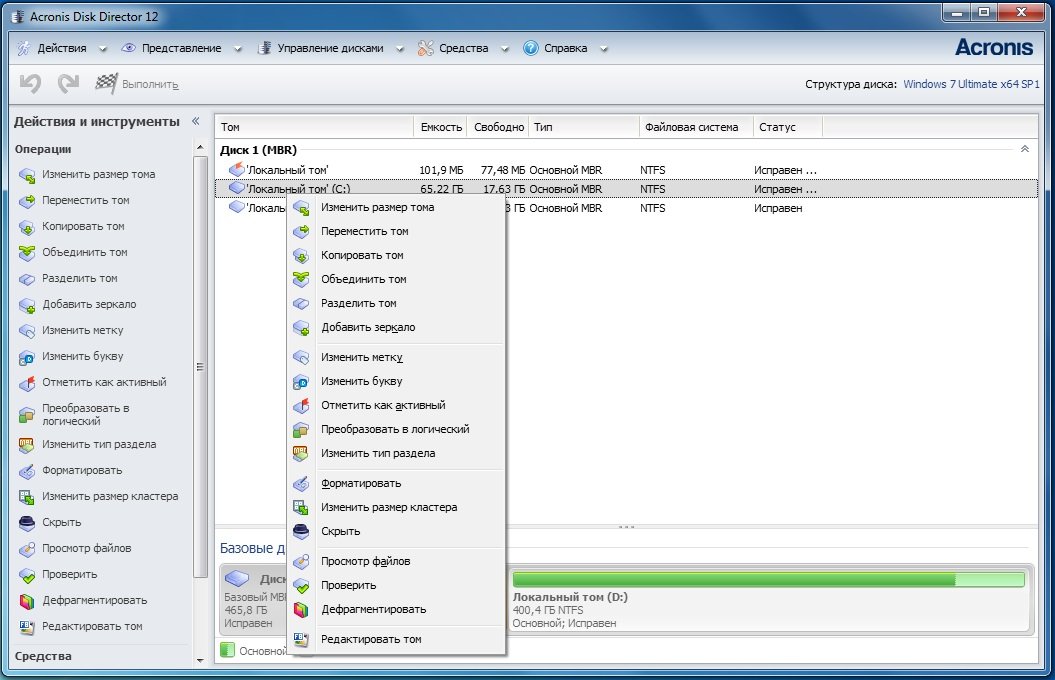This screenshot has height=680, width=1055.
Task: Open the Действия menu dropdown
Action: coord(62,48)
